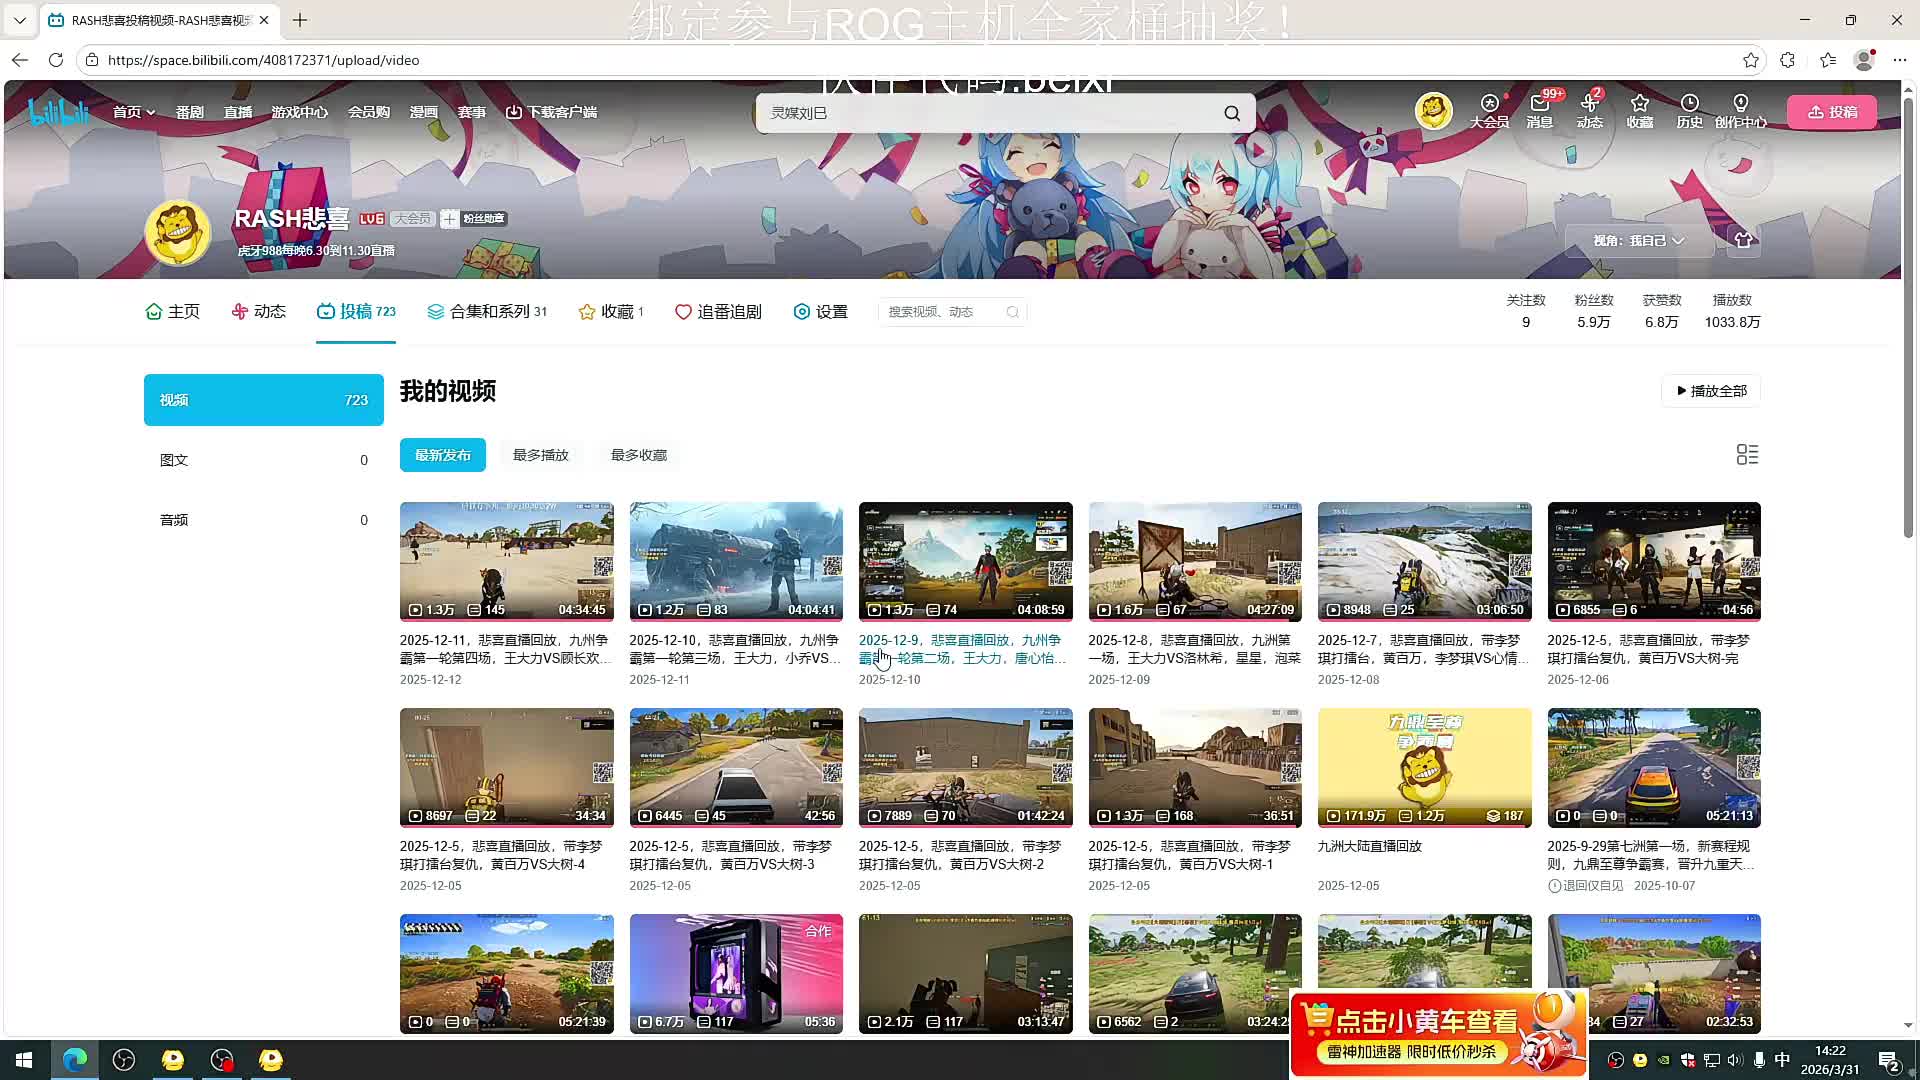Switch to 合集和系列 tab
The width and height of the screenshot is (1920, 1080).
click(x=487, y=312)
